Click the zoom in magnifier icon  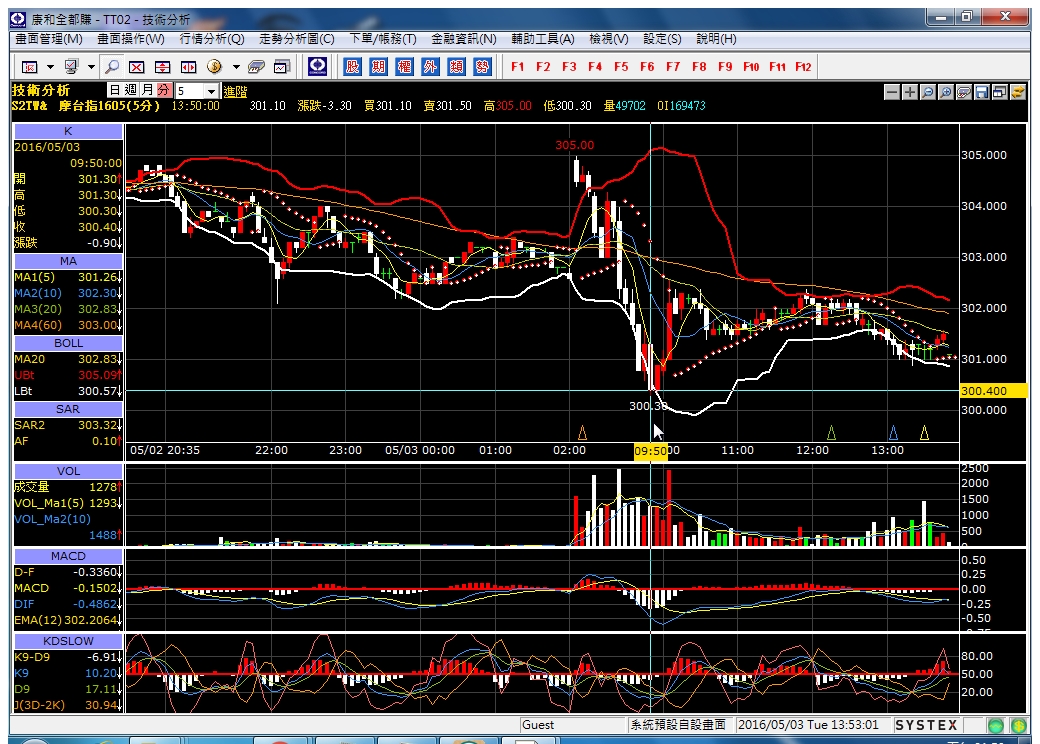946,92
